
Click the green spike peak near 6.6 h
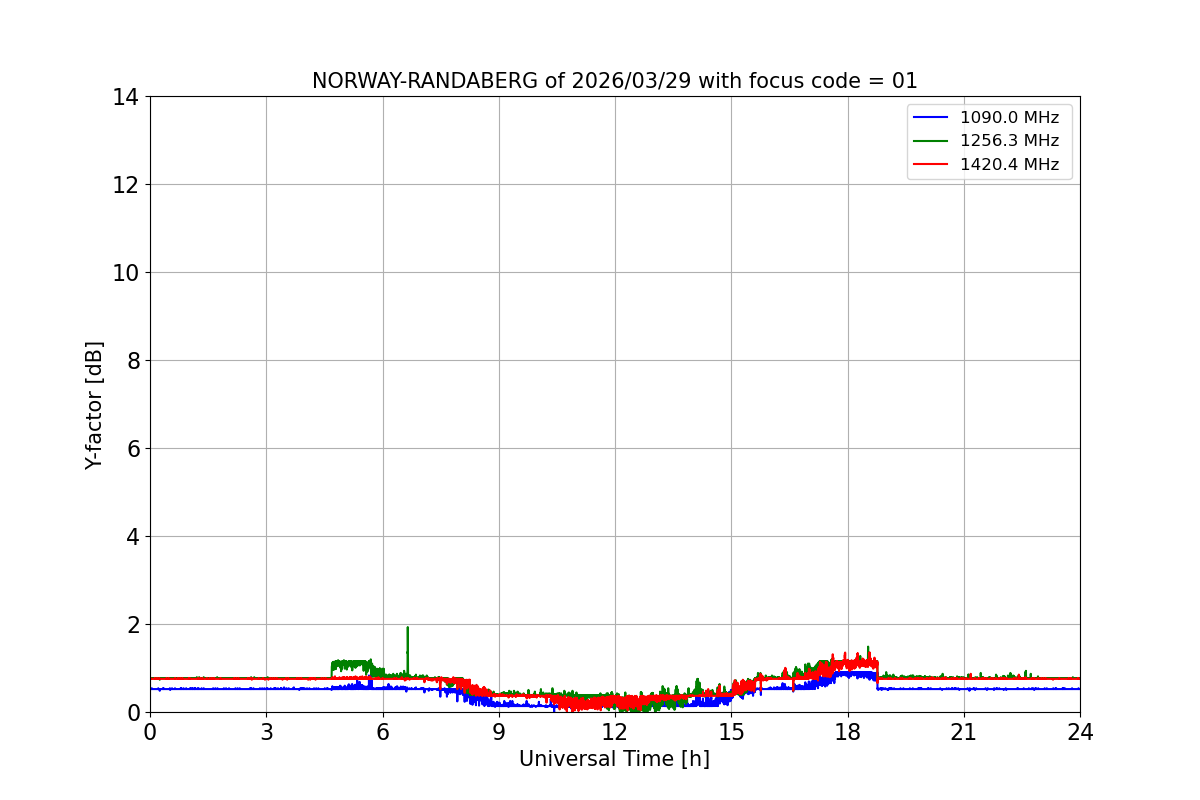407,629
